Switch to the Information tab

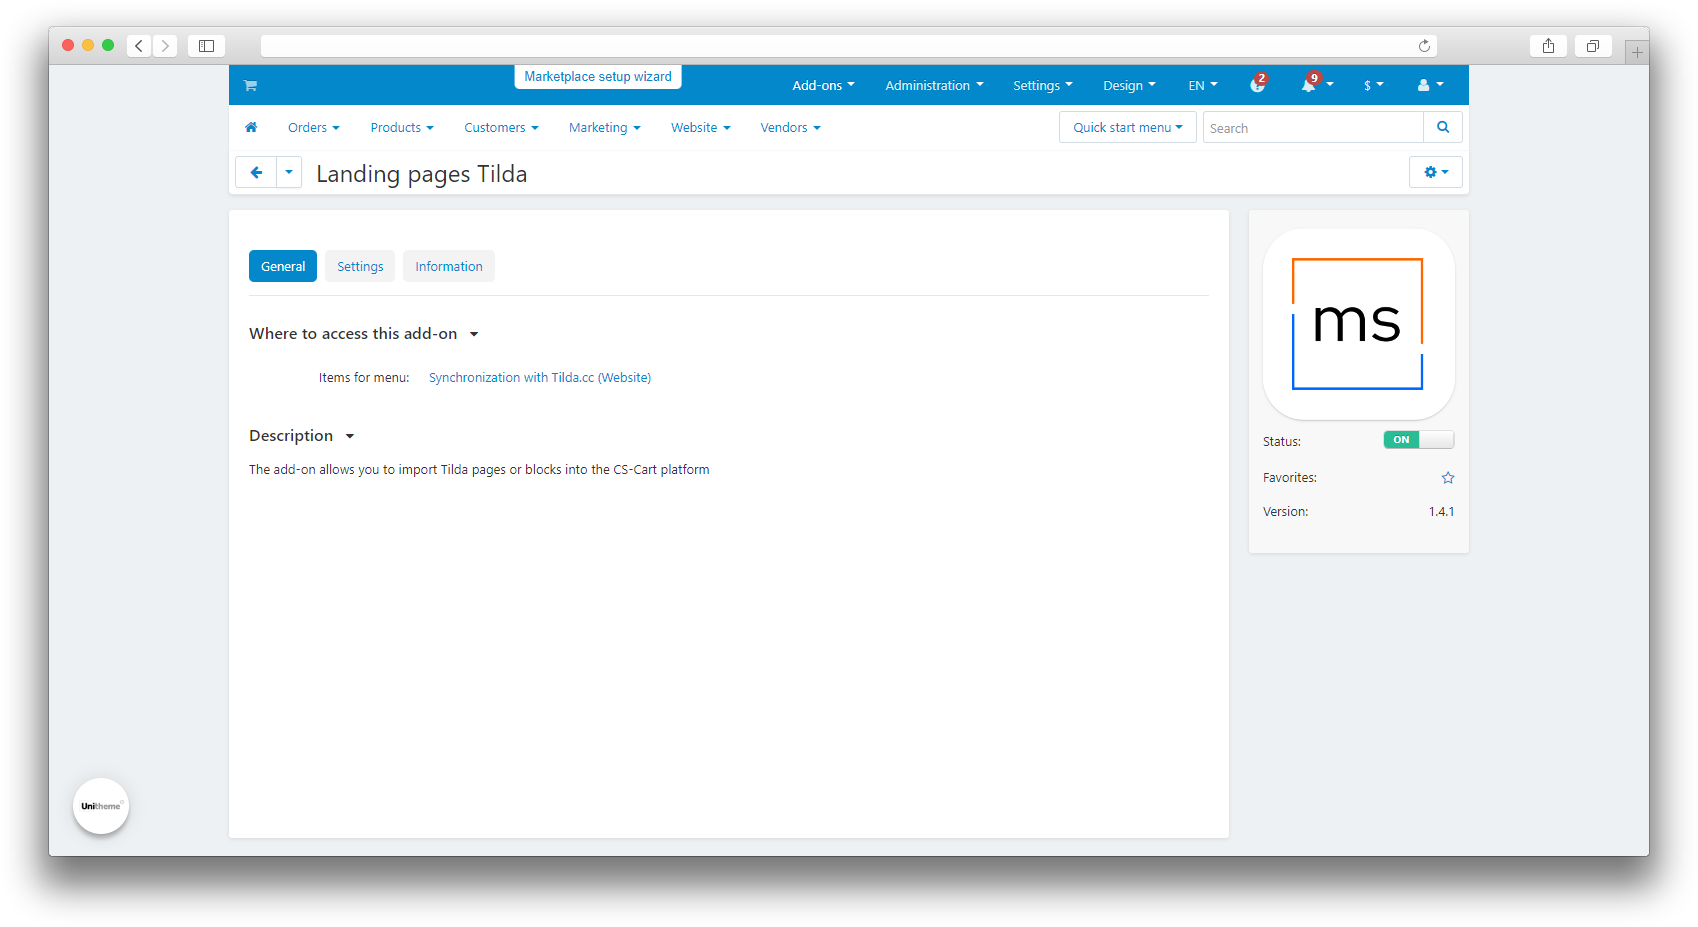449,267
